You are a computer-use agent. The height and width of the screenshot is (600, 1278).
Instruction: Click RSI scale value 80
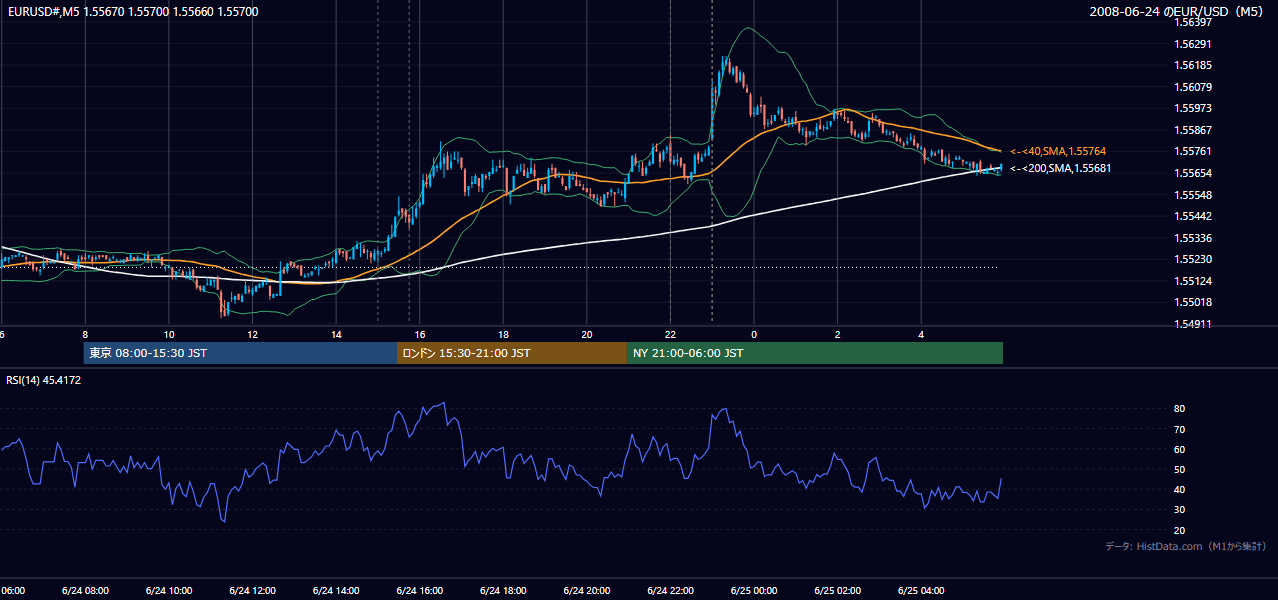[1180, 409]
